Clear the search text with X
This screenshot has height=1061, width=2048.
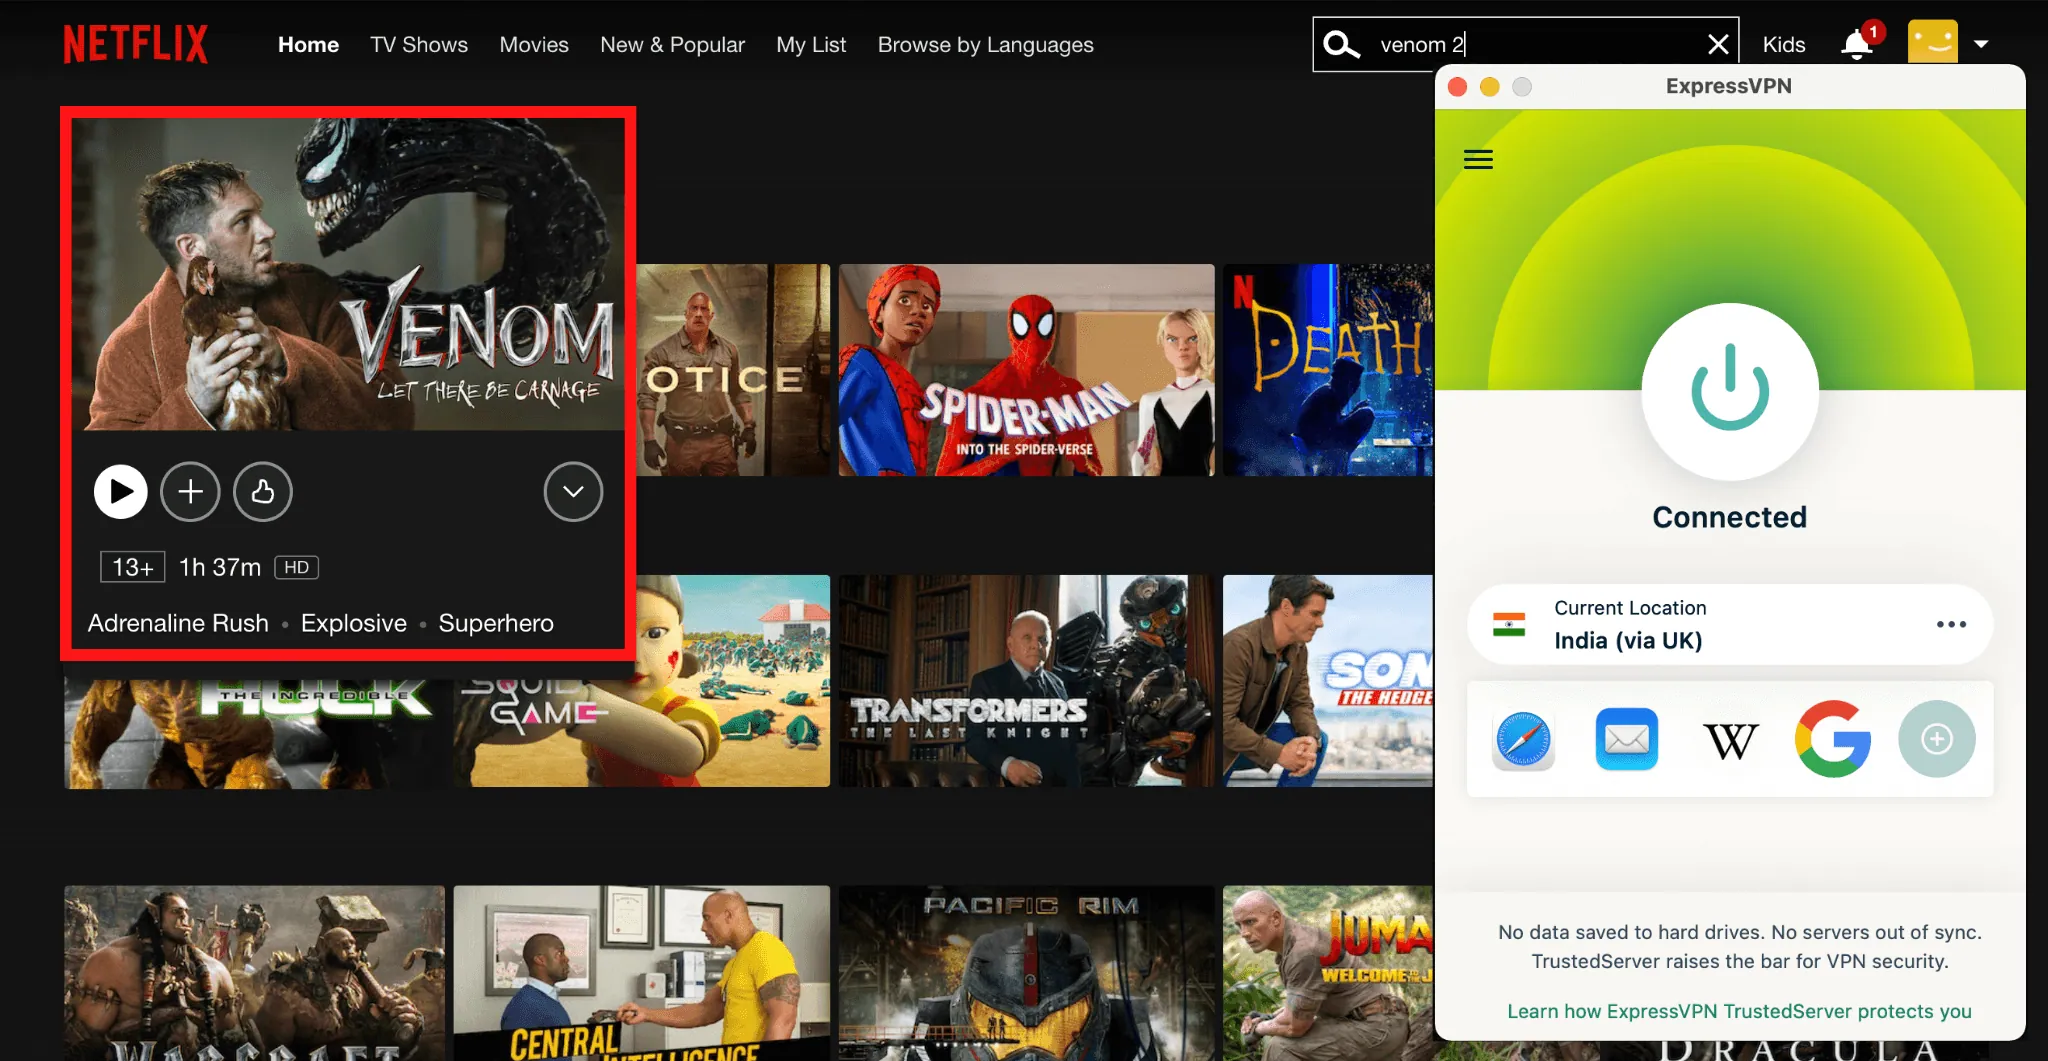(x=1717, y=44)
